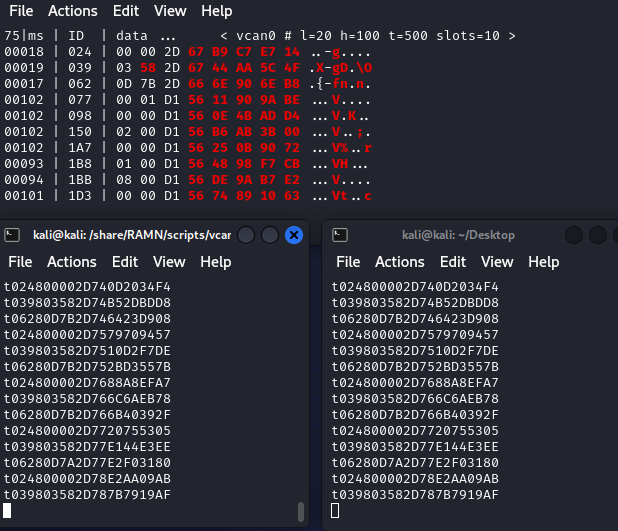Maximize the kali@kali ~/Desktop terminal window
Screen dimensions: 618x531
click(597, 235)
